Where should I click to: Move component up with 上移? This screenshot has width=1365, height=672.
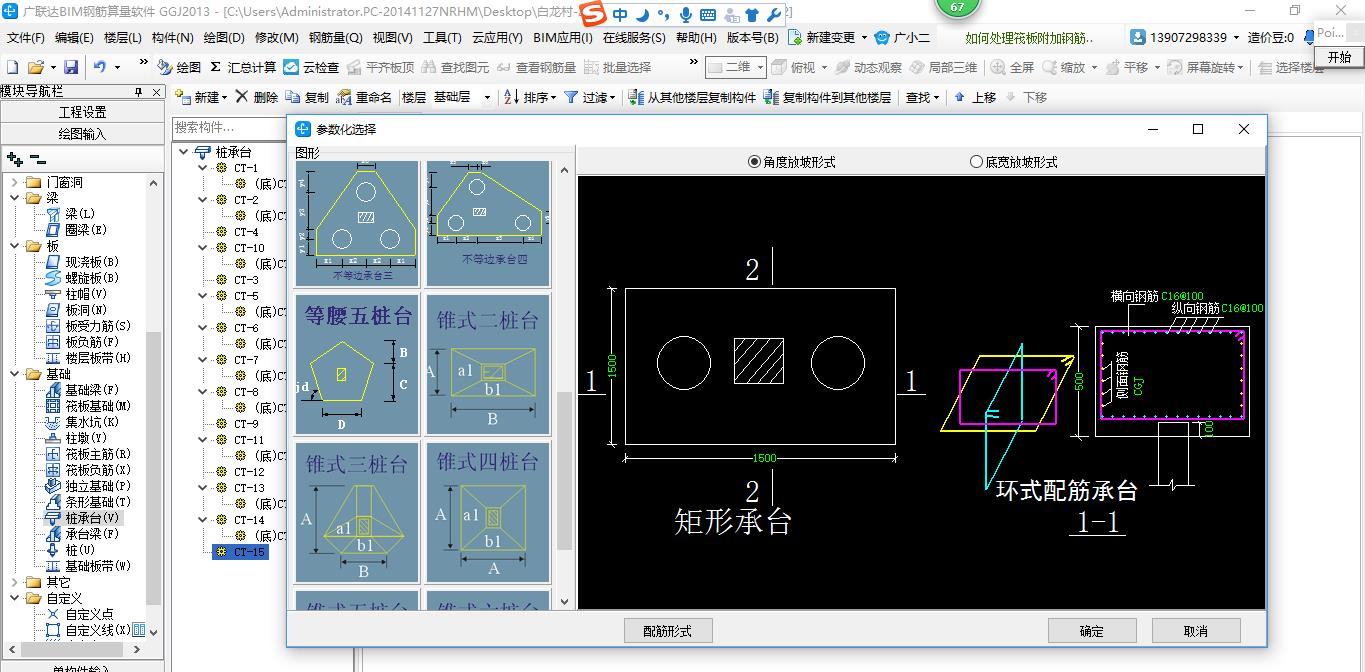pos(975,97)
